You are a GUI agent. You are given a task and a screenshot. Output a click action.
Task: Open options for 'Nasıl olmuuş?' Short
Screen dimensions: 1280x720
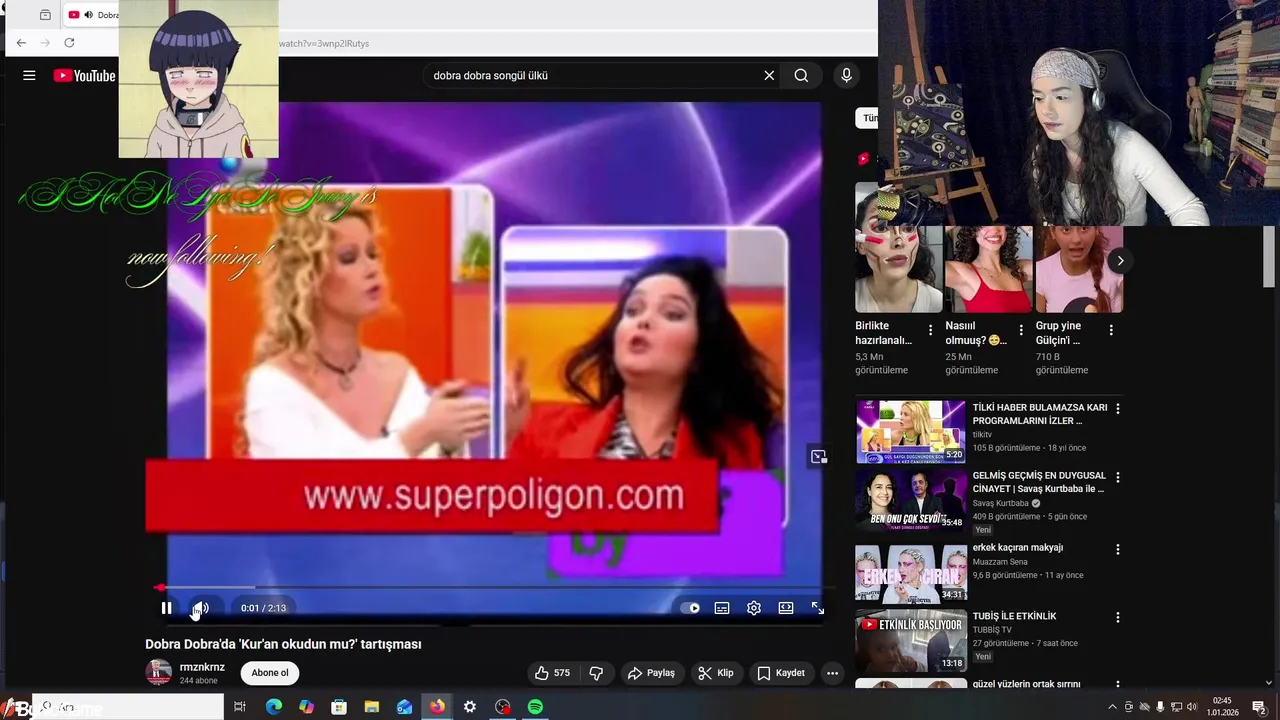[x=1021, y=330]
